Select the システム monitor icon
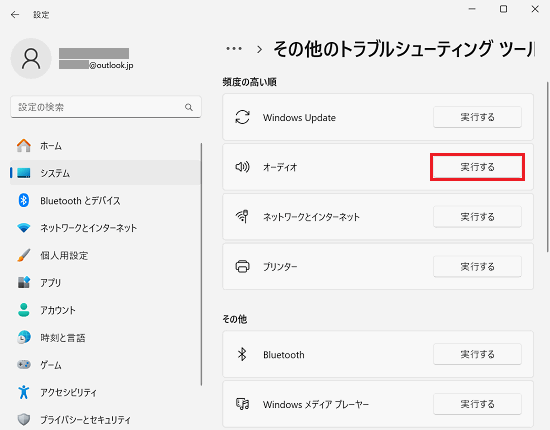 coord(24,173)
